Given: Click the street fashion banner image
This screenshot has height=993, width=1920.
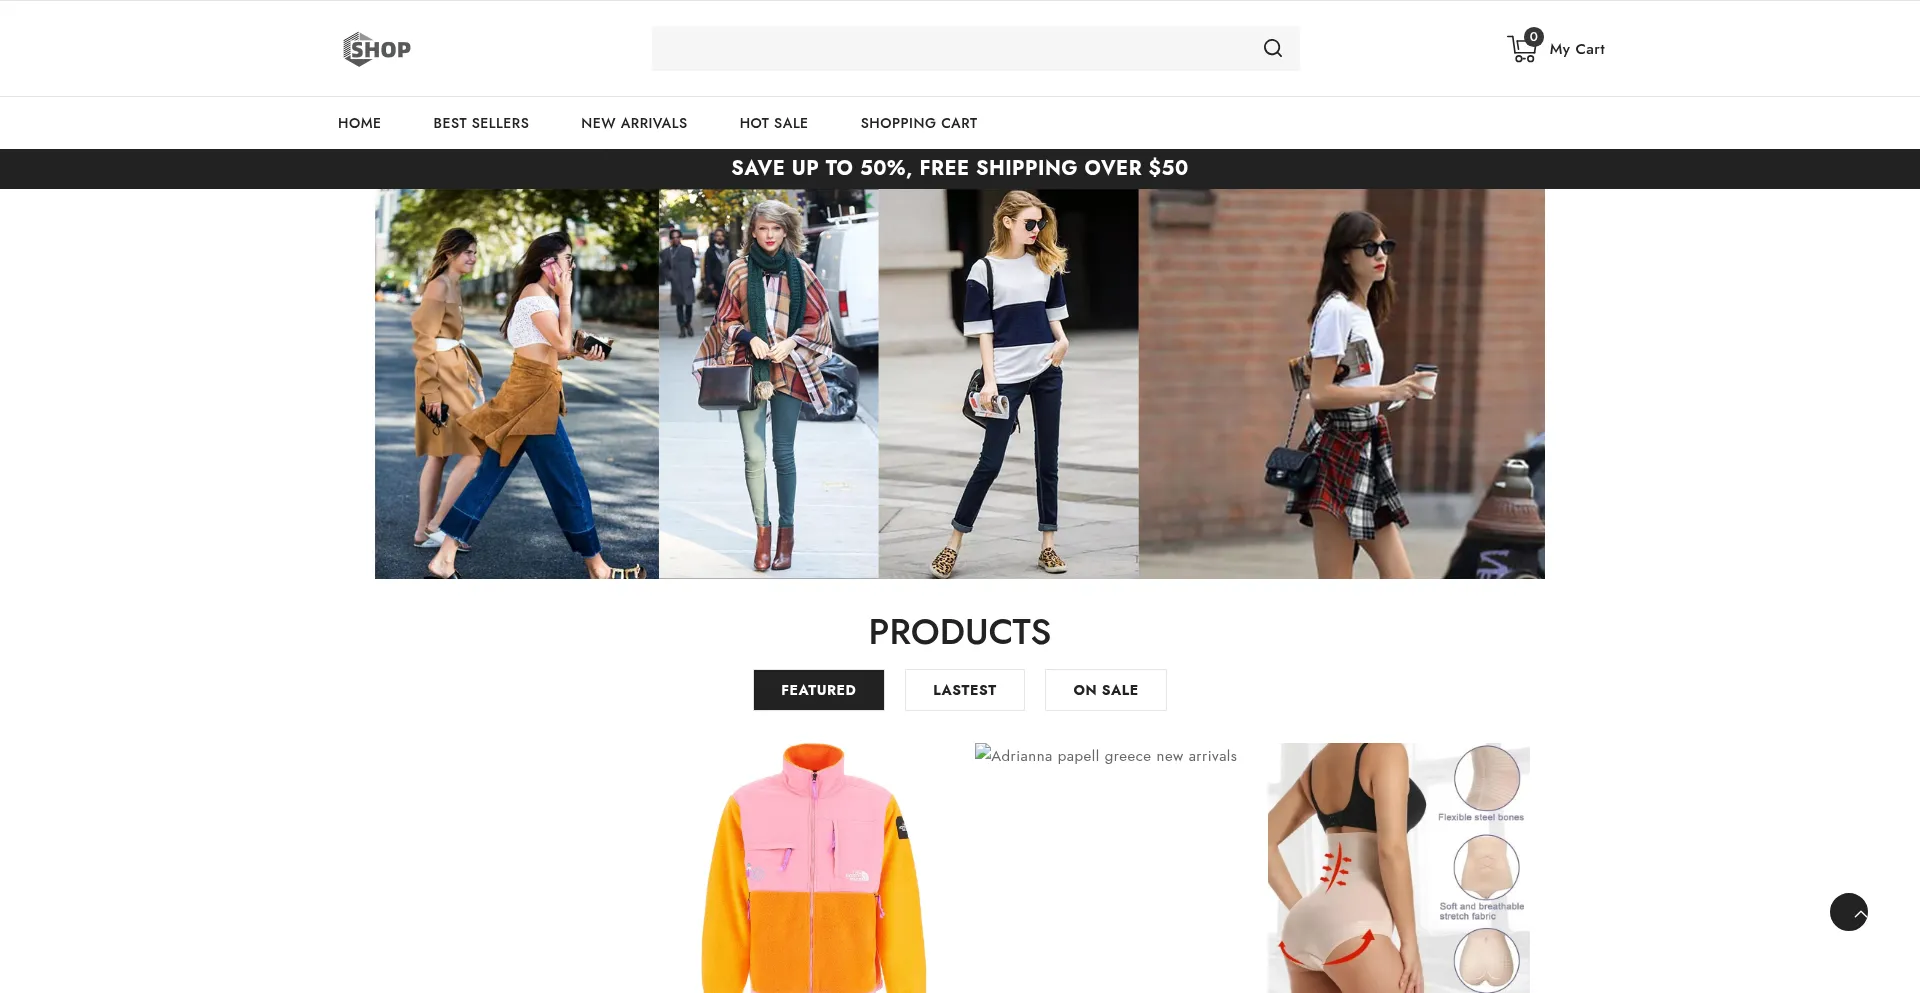Looking at the screenshot, I should [x=959, y=384].
